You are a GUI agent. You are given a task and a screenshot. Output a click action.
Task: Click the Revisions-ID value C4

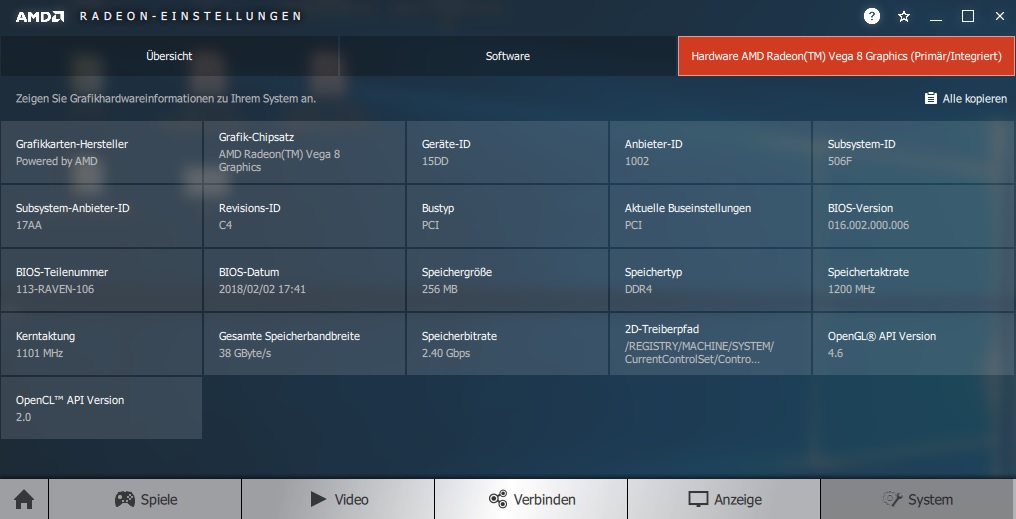pos(225,225)
